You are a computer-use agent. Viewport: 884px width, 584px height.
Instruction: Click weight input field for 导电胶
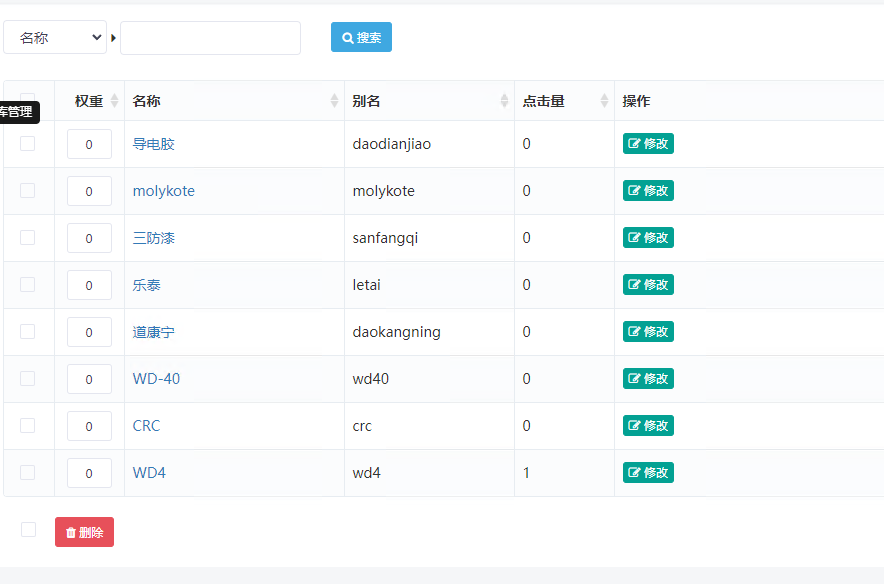pos(89,144)
